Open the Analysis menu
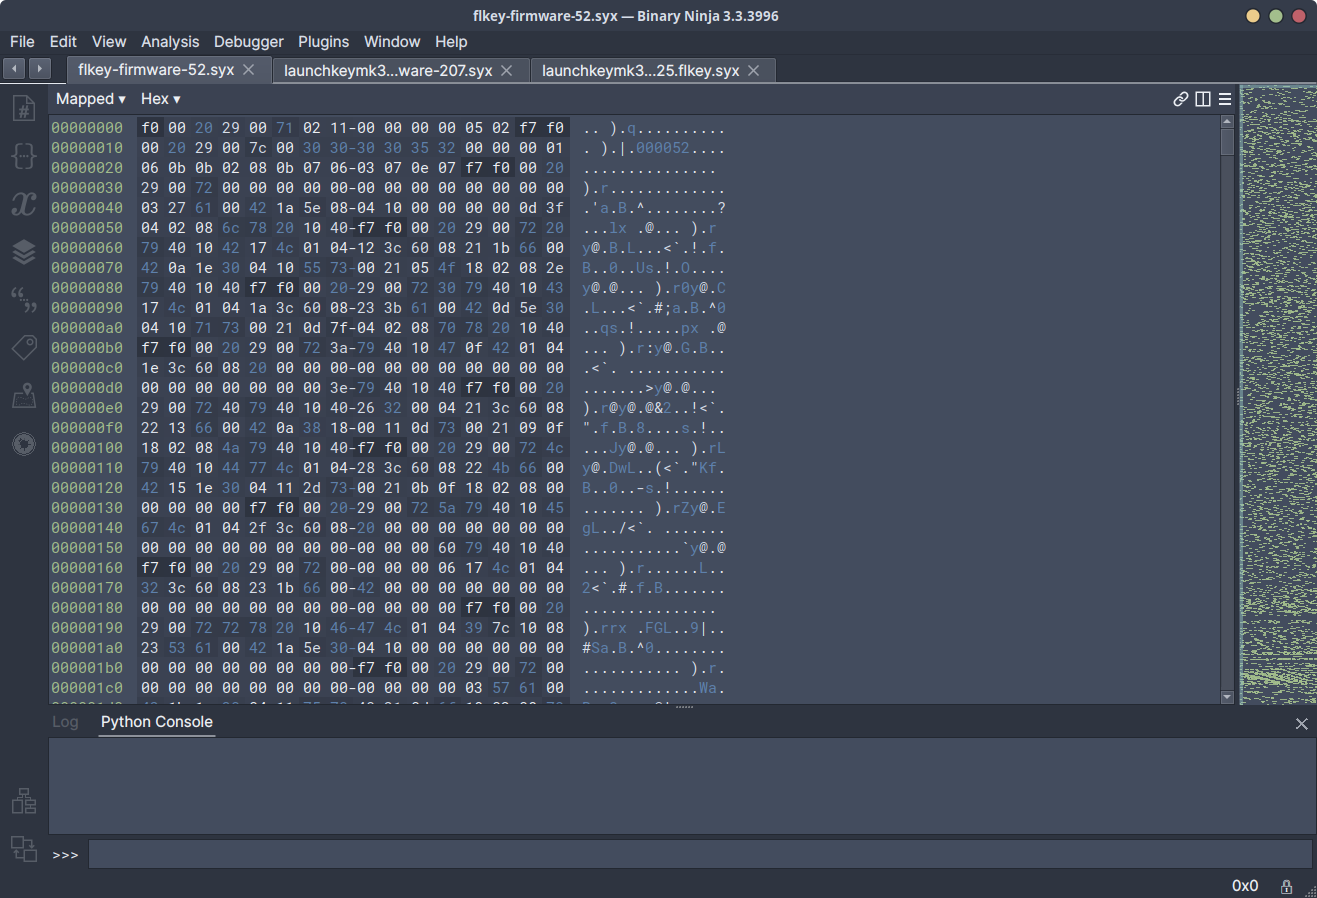The height and width of the screenshot is (898, 1317). [170, 42]
